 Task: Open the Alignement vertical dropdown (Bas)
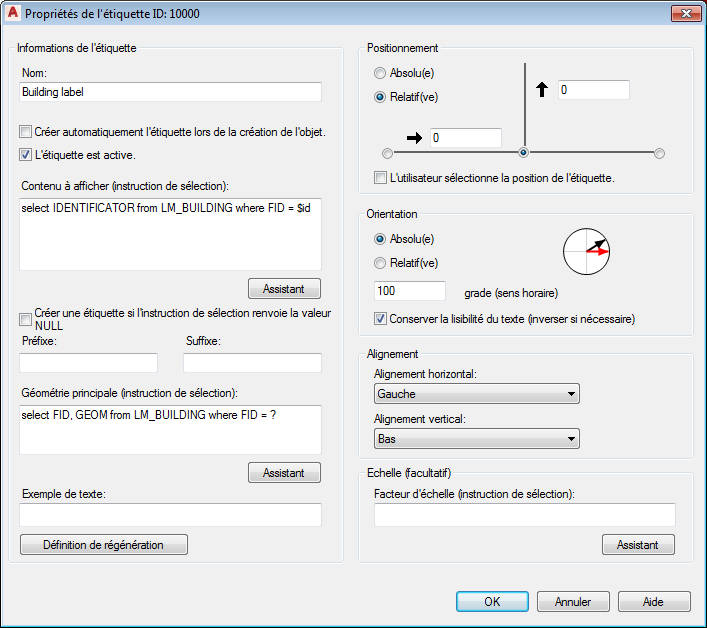click(x=477, y=439)
